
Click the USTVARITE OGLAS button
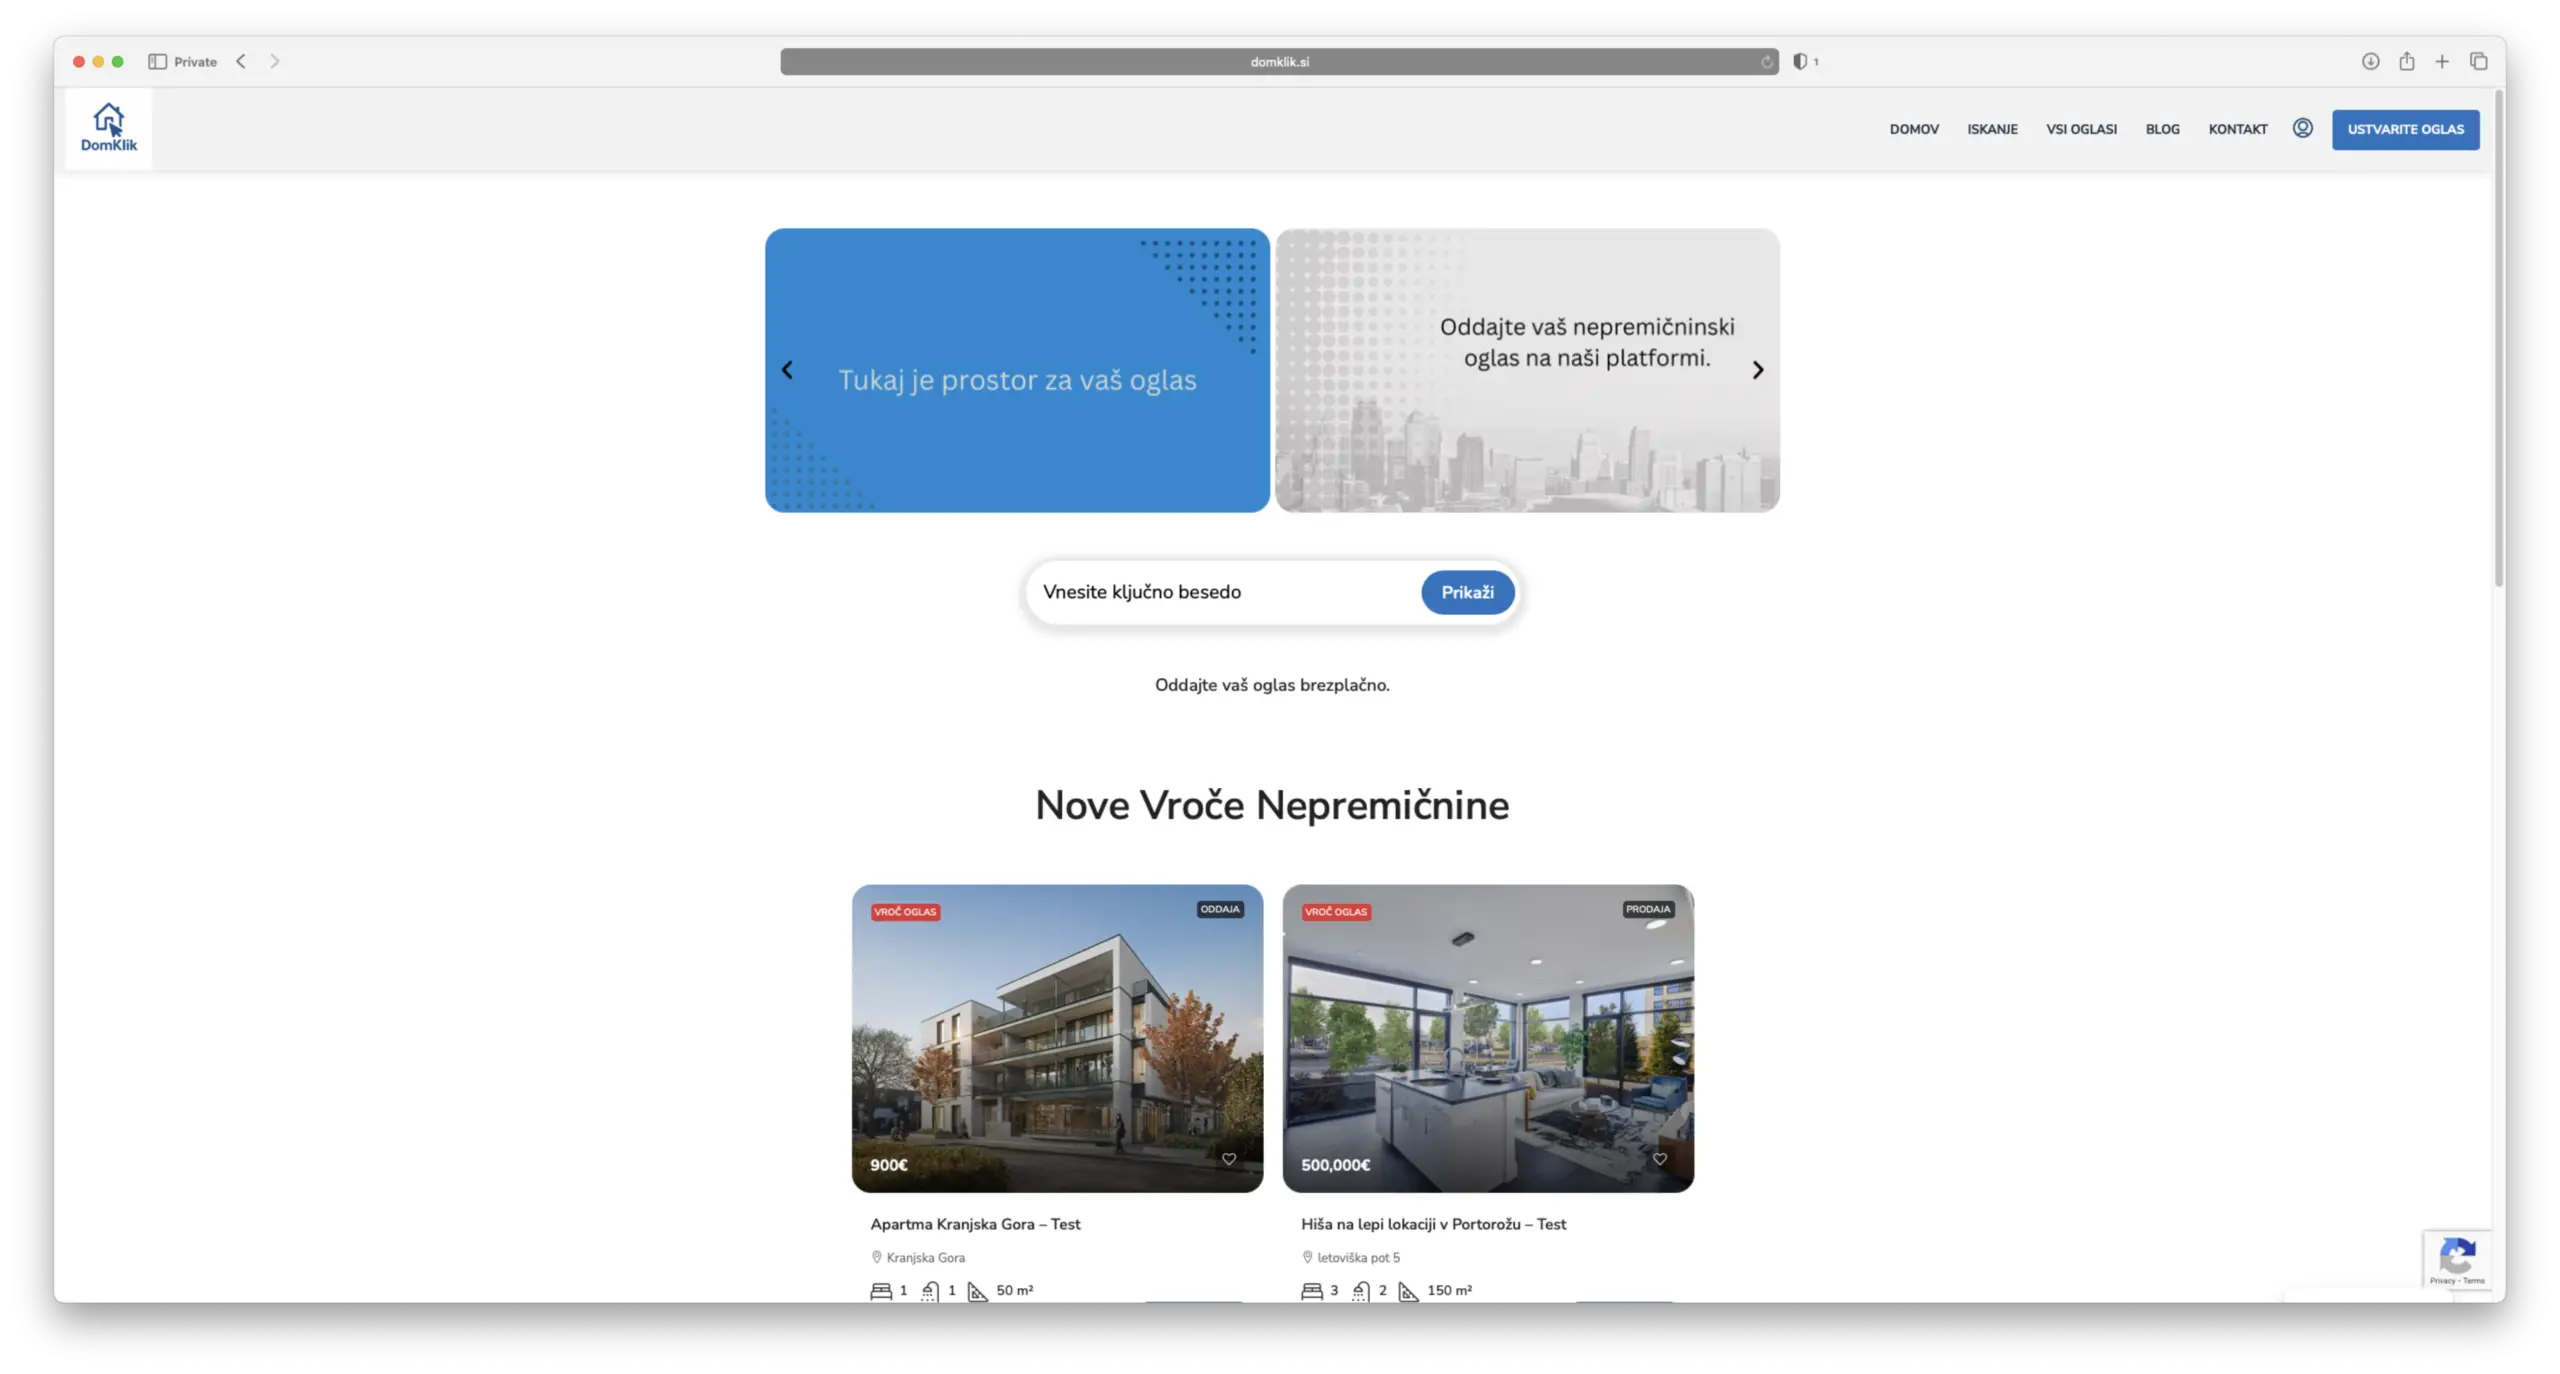point(2405,129)
